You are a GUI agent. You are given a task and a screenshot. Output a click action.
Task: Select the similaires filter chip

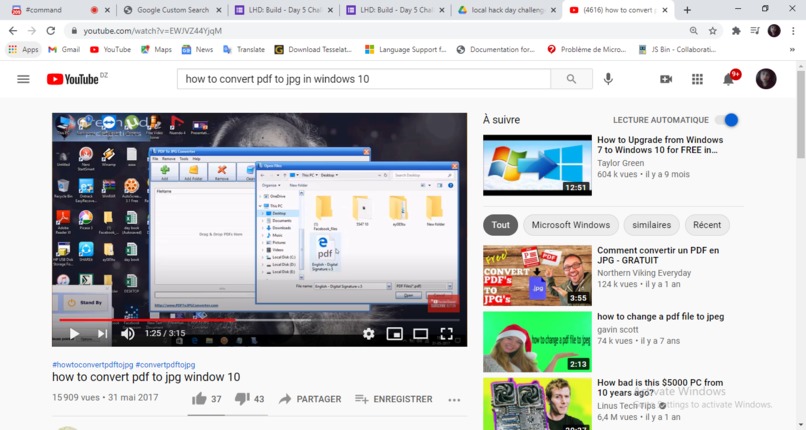point(651,225)
